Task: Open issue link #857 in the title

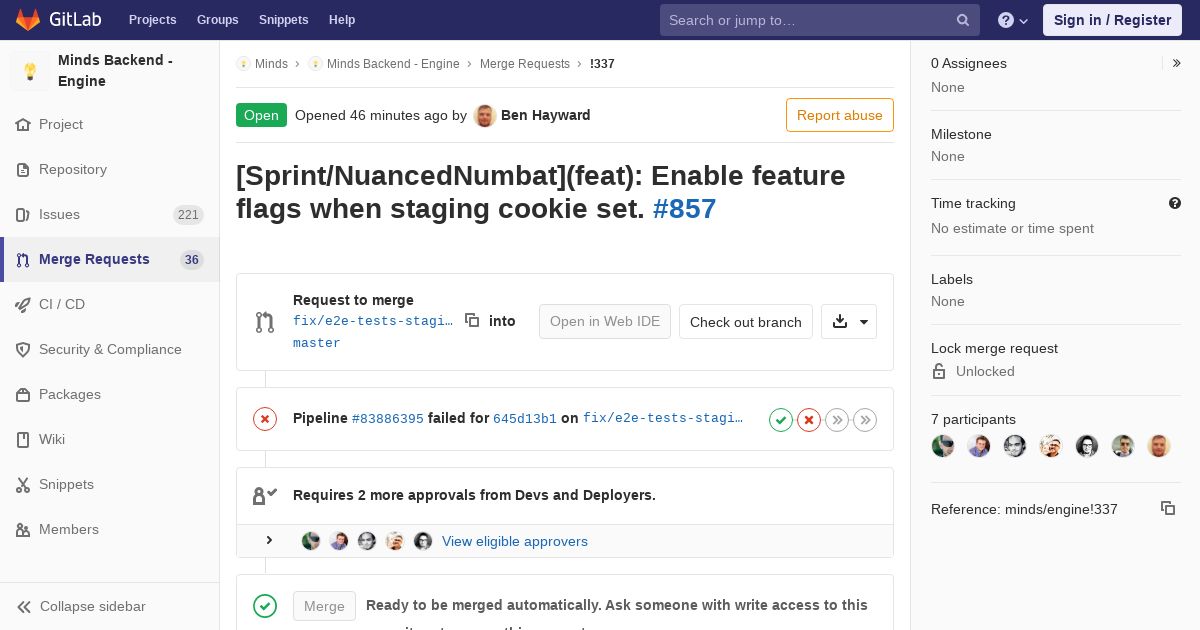Action: point(685,209)
